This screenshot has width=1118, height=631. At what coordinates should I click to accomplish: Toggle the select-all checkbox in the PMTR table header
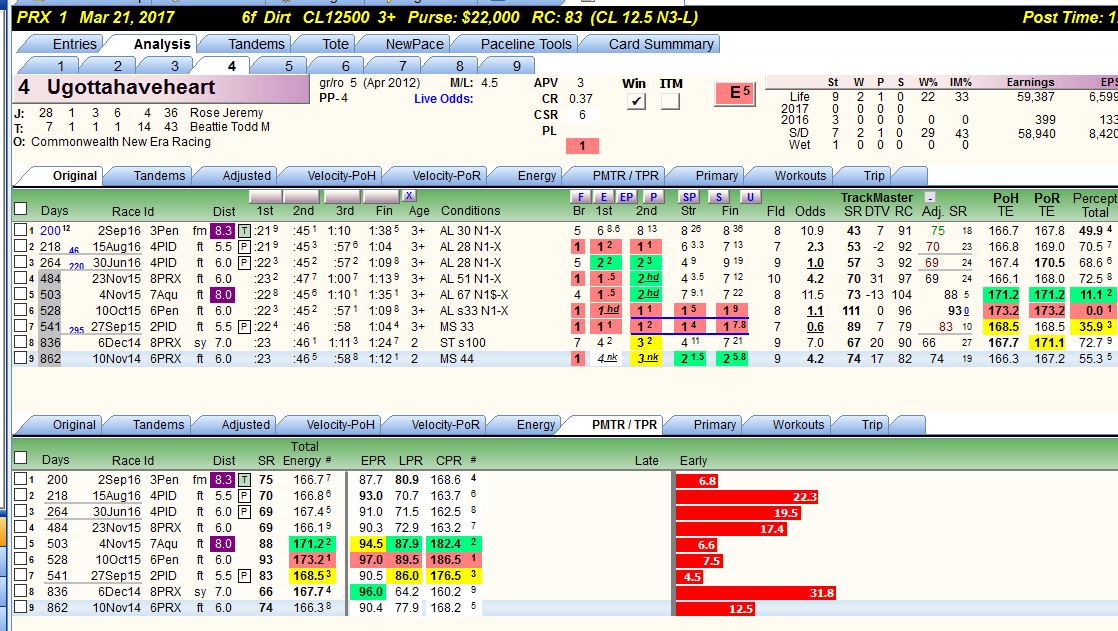click(x=21, y=458)
